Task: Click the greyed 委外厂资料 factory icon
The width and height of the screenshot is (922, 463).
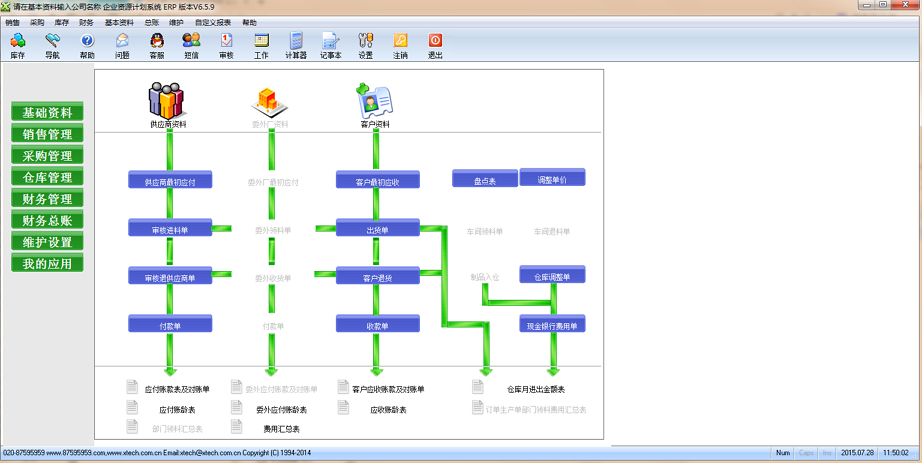Action: tap(270, 103)
